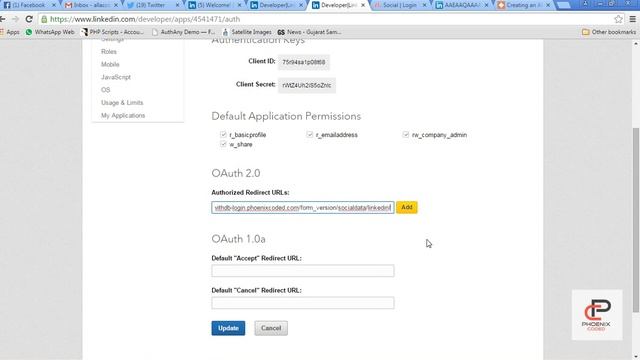The image size is (640, 360).
Task: Open a new browser tab
Action: pyautogui.click(x=563, y=5)
